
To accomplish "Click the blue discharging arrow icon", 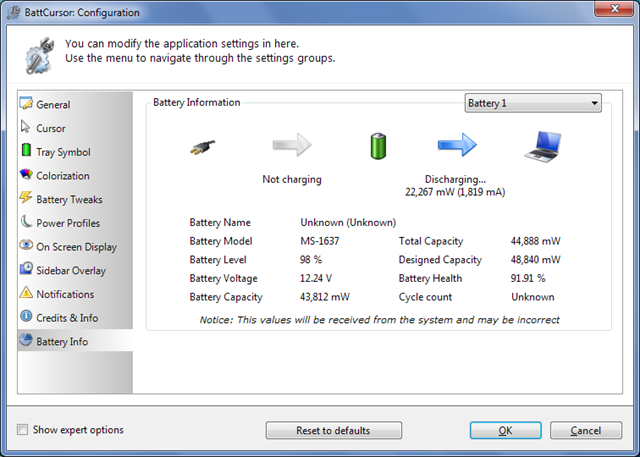I will pyautogui.click(x=457, y=145).
